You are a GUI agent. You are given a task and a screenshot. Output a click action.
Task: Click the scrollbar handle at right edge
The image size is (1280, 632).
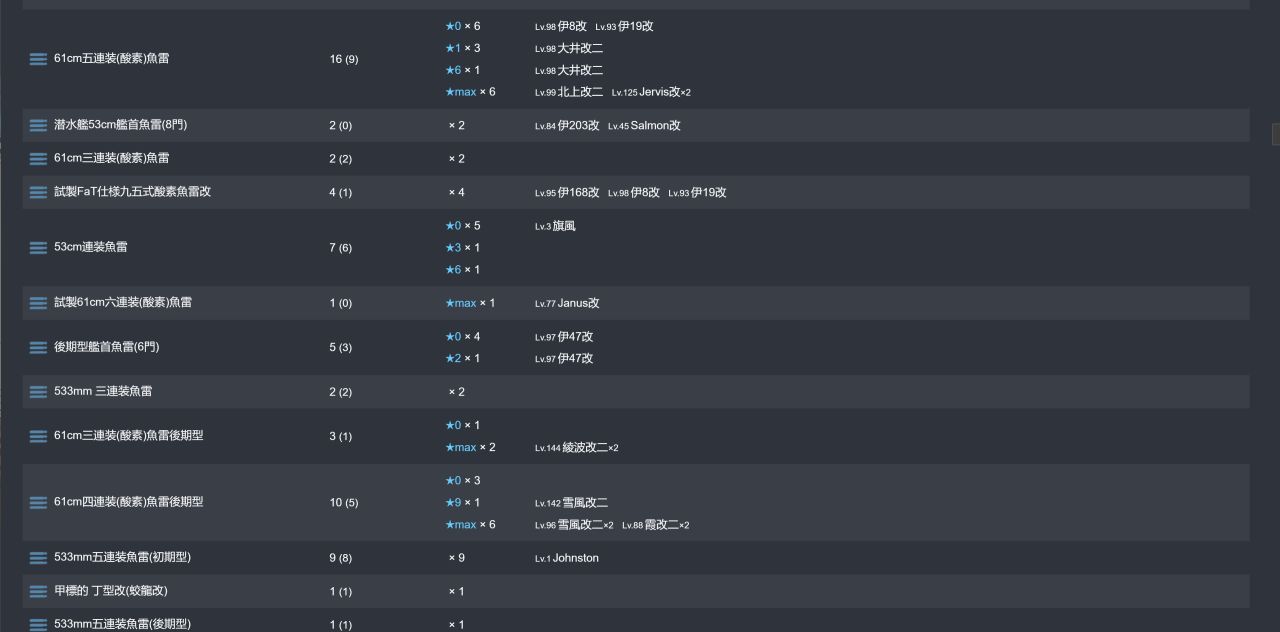tap(1275, 134)
